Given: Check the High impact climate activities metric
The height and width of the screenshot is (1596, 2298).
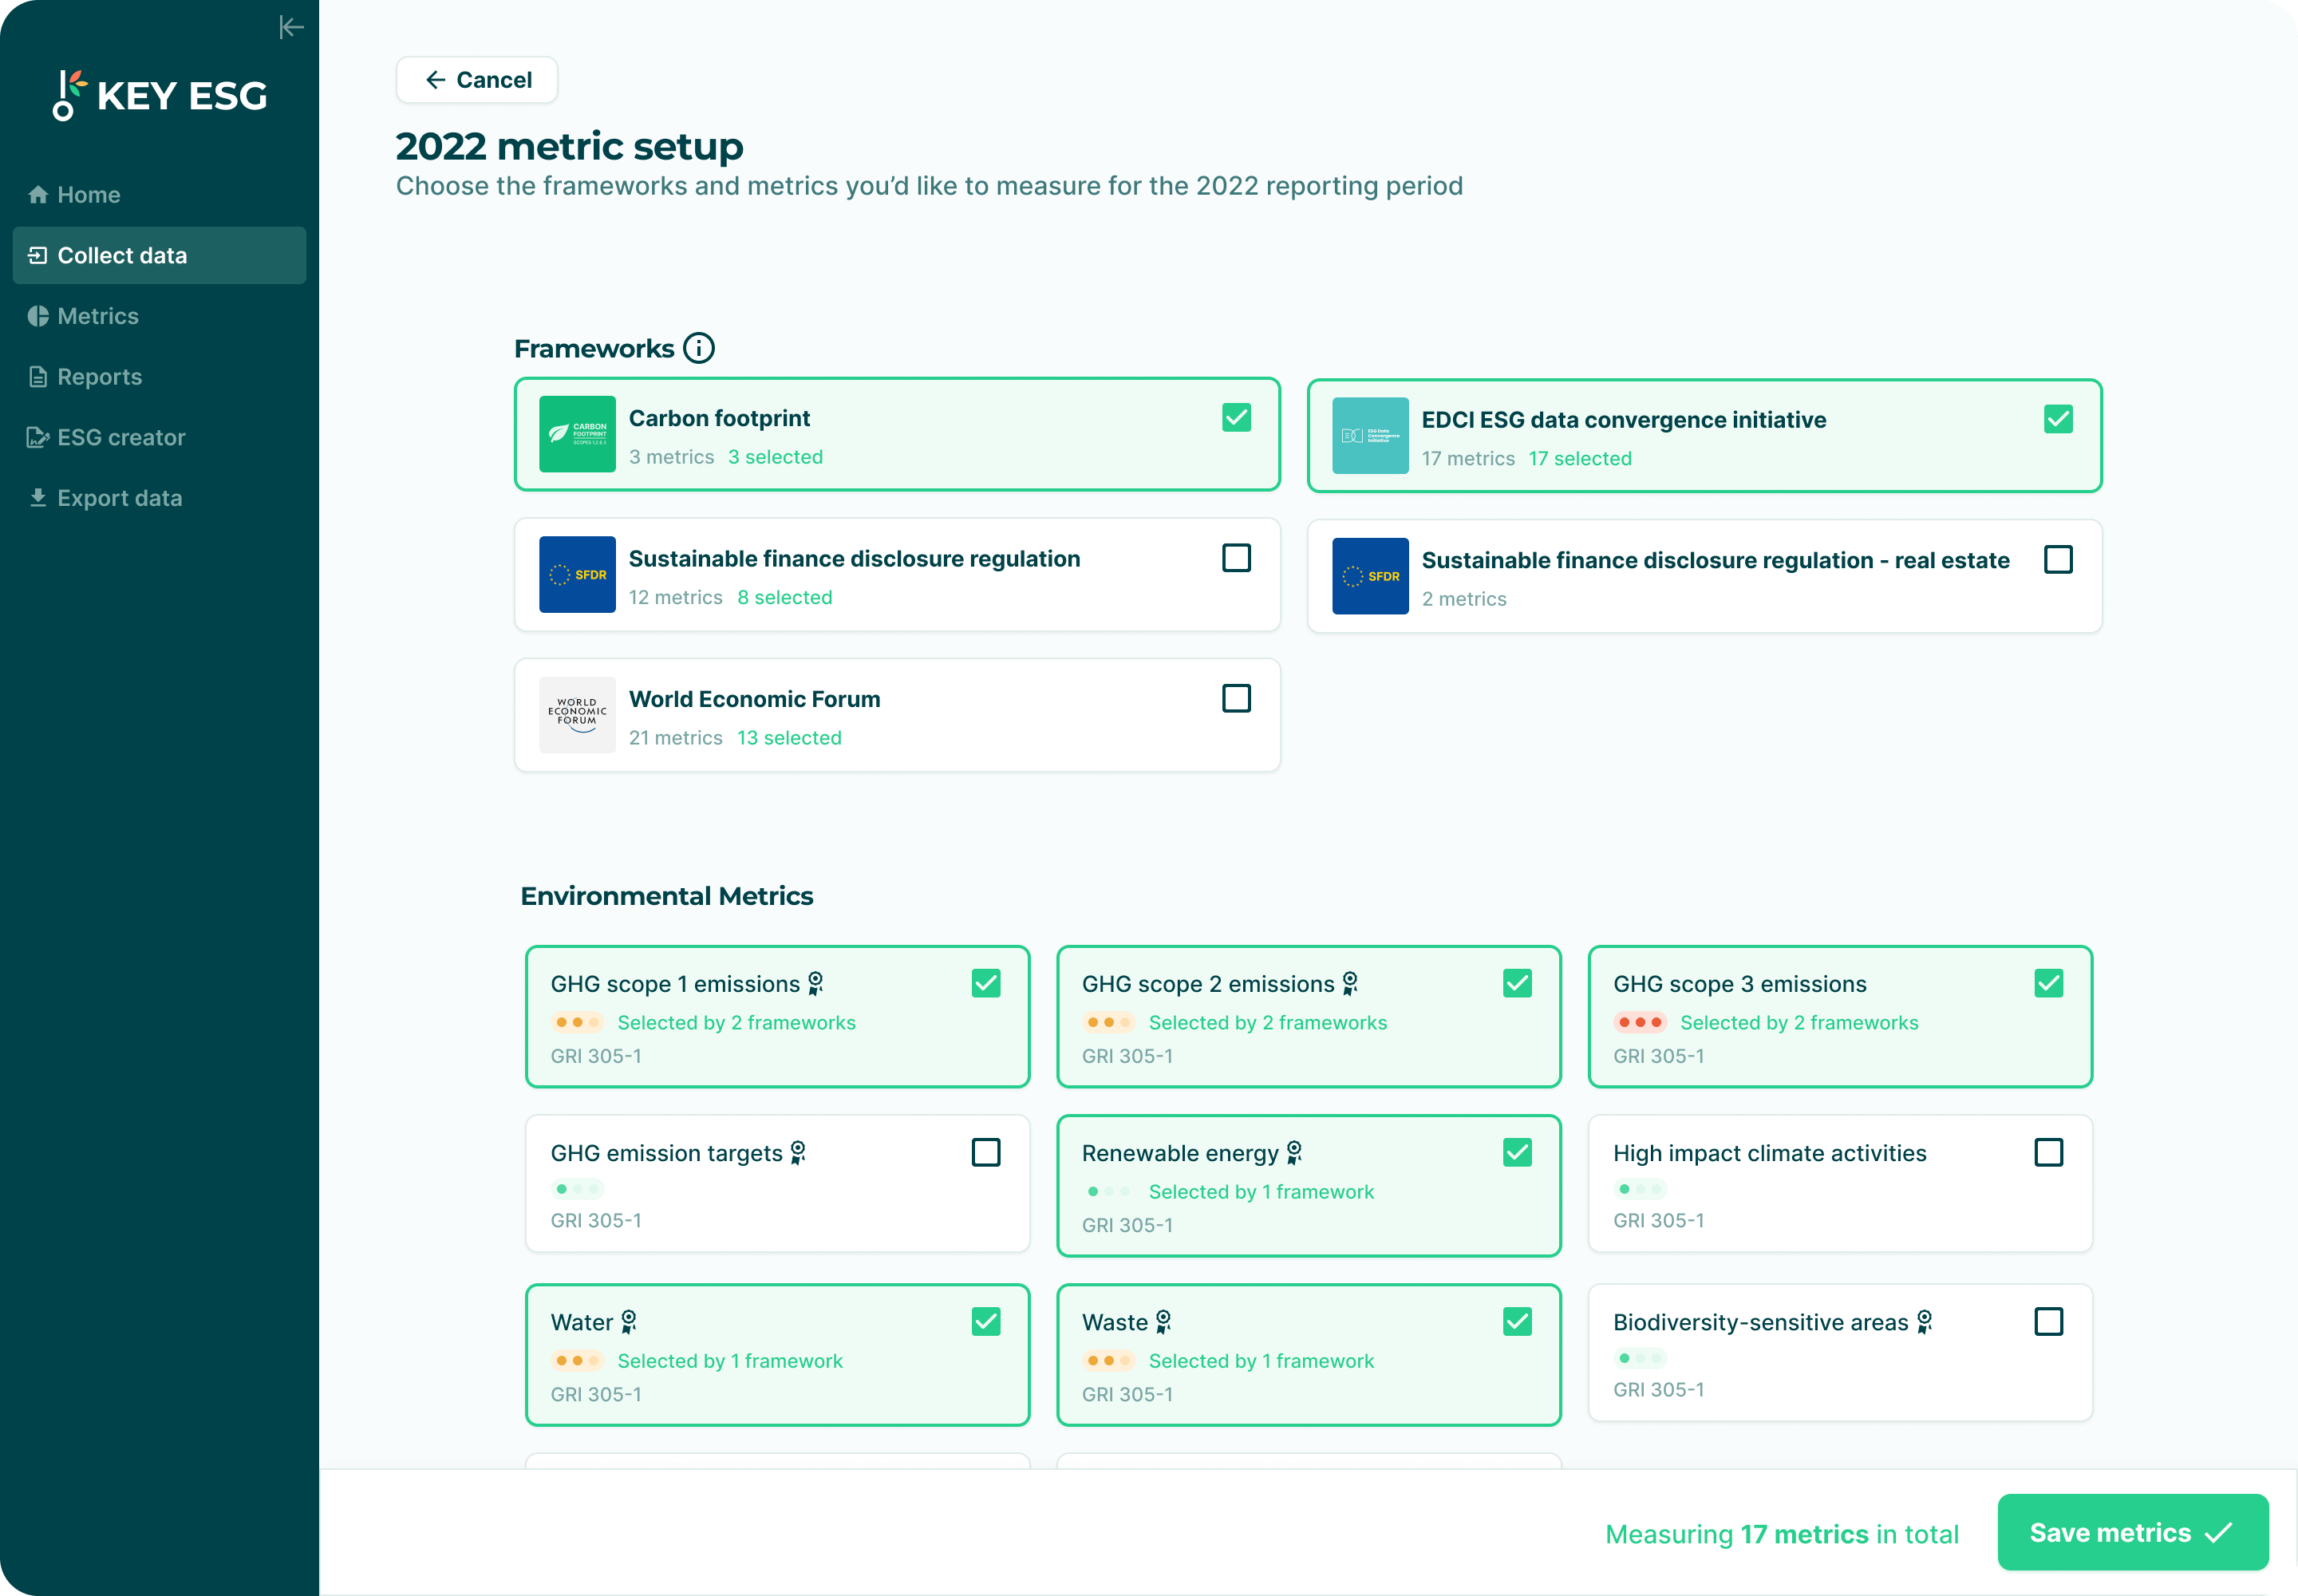Looking at the screenshot, I should click(2049, 1152).
